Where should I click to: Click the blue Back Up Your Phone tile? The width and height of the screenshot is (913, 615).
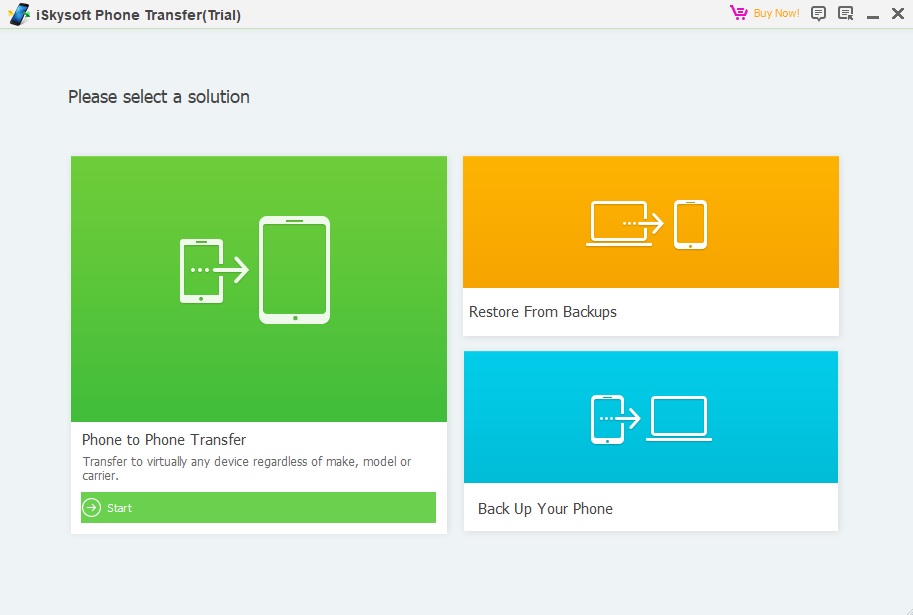[x=651, y=417]
